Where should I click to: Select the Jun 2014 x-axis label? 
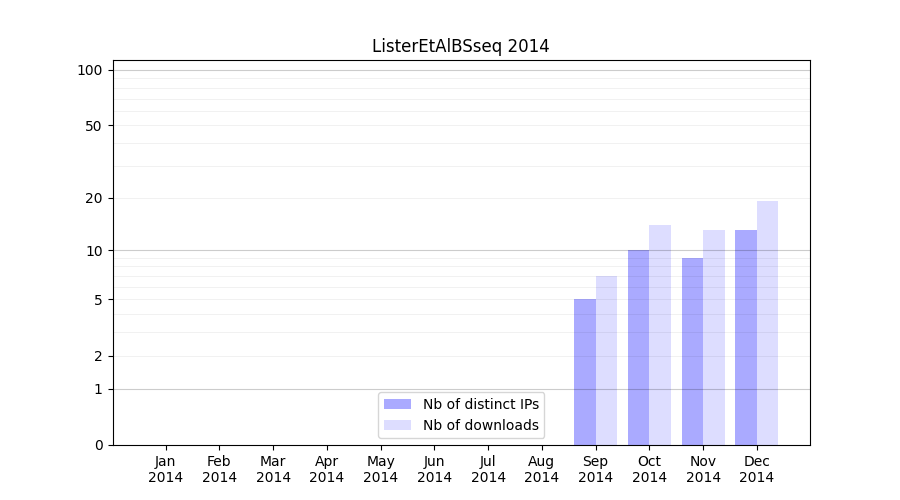[x=434, y=469]
